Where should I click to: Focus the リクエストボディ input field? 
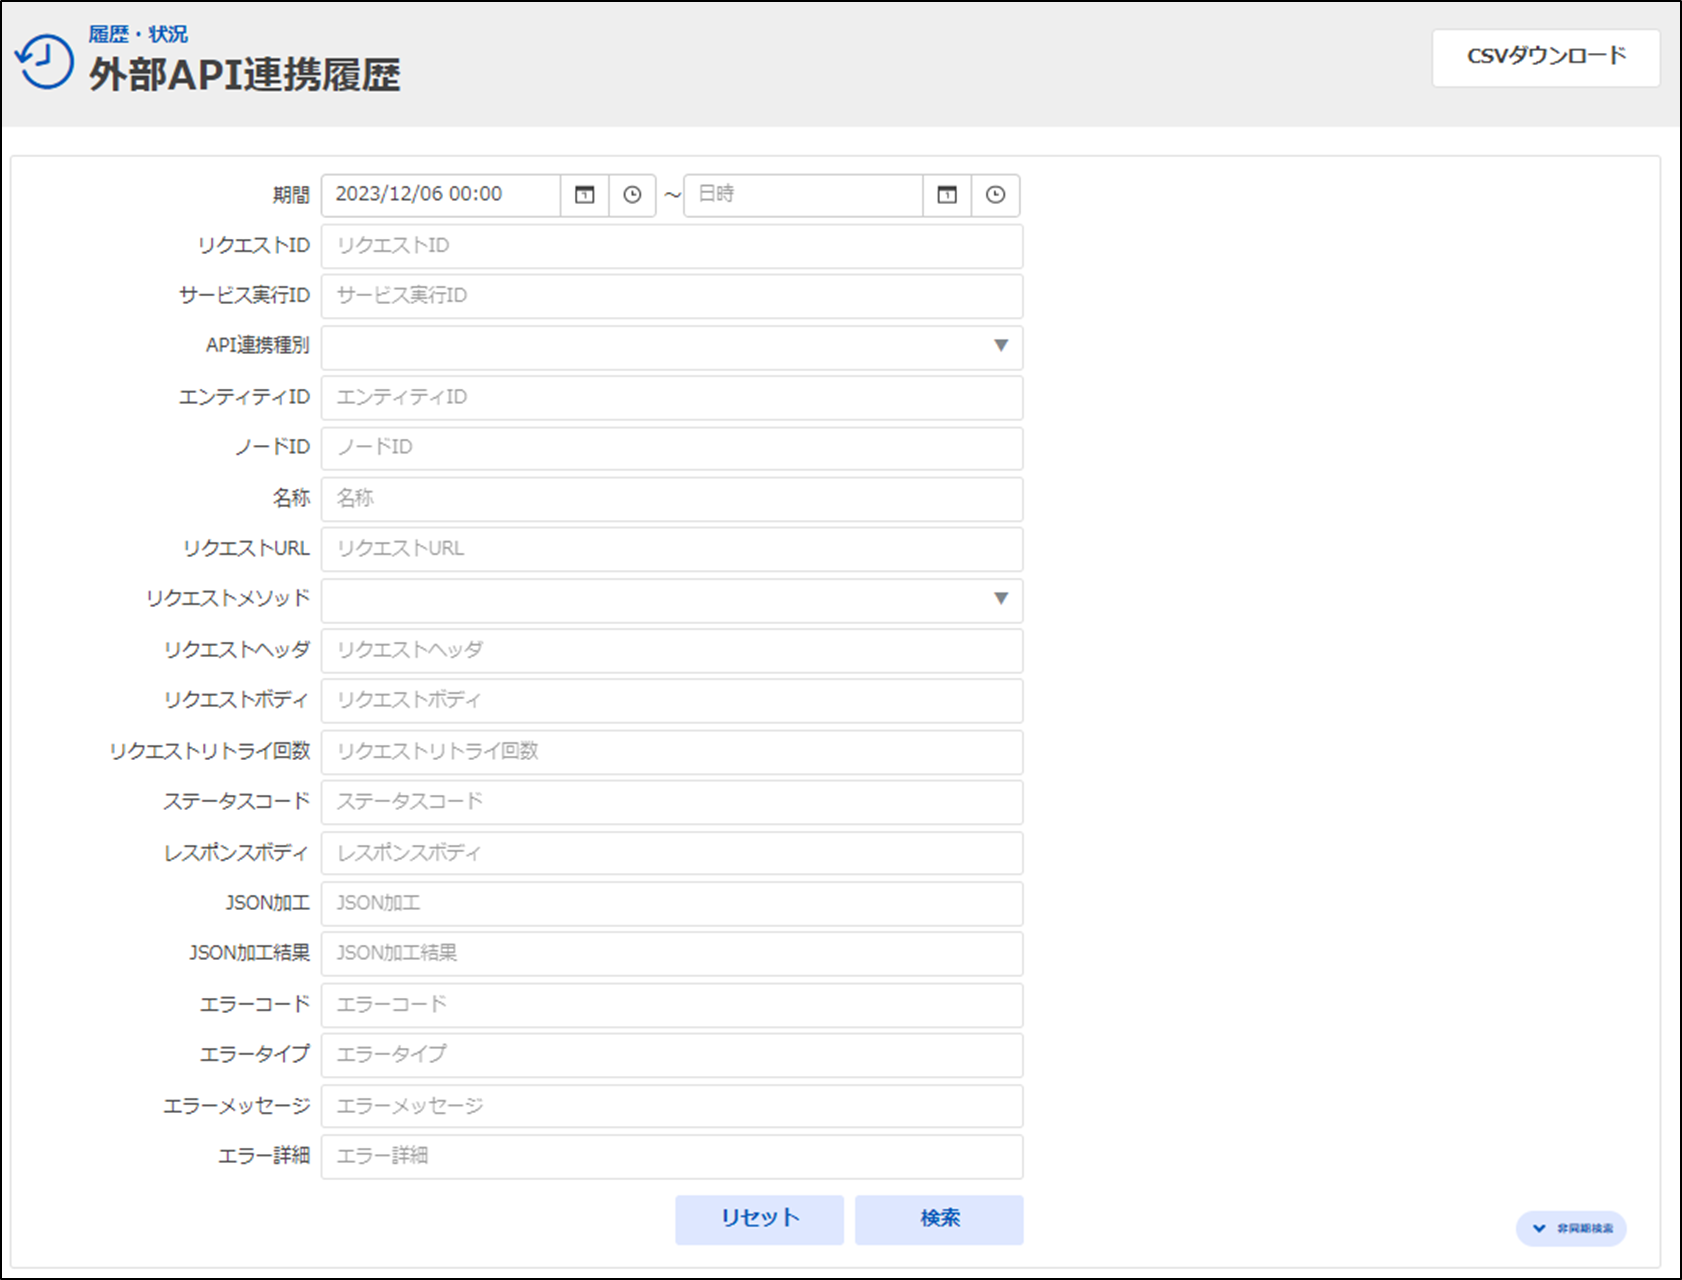pyautogui.click(x=672, y=701)
